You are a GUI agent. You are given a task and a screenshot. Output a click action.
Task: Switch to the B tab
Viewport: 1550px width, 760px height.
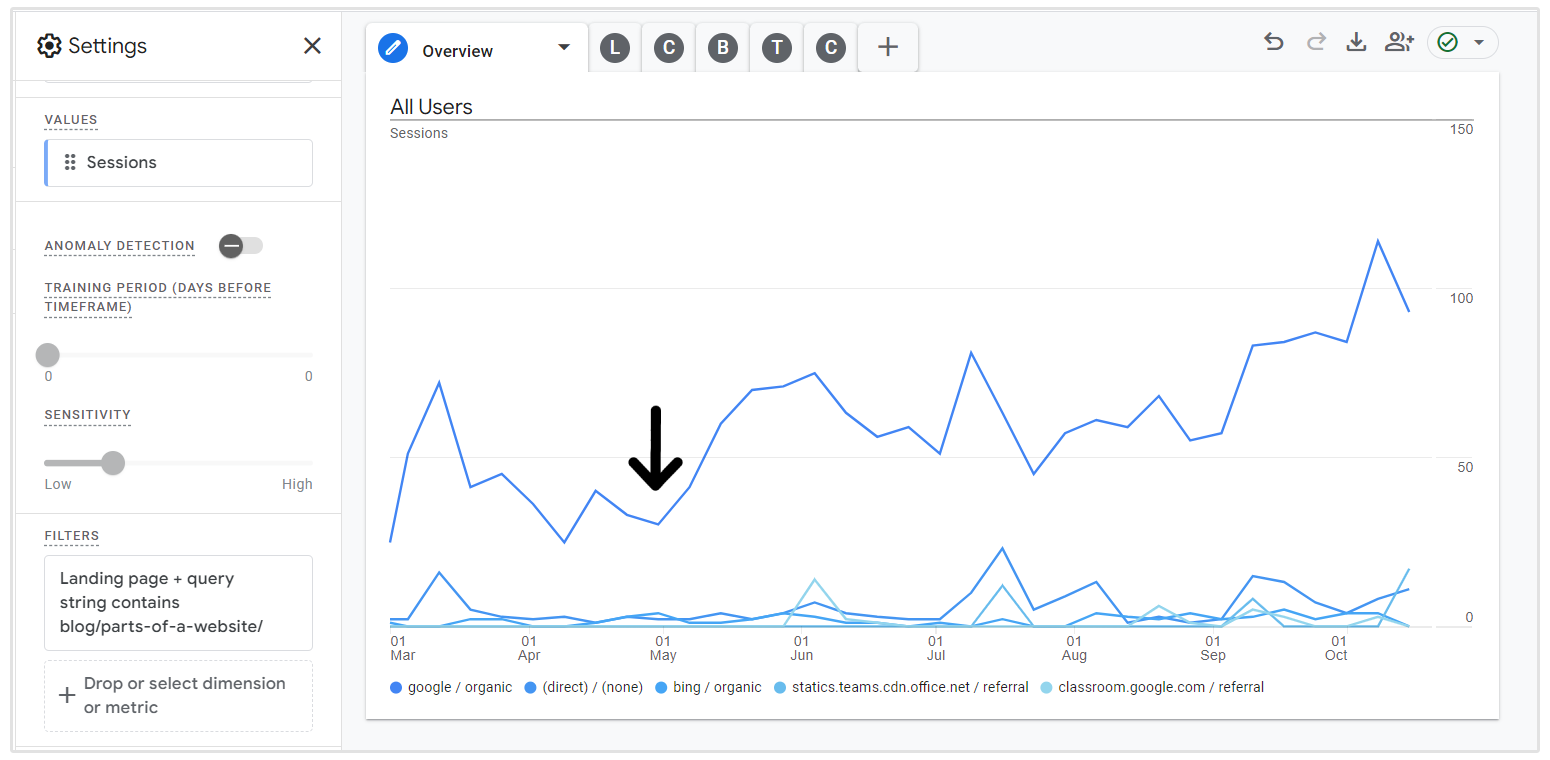coord(722,48)
